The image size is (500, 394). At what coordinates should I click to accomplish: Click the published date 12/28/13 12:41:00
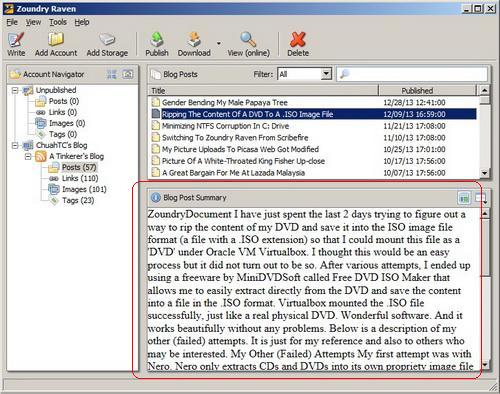[x=414, y=102]
